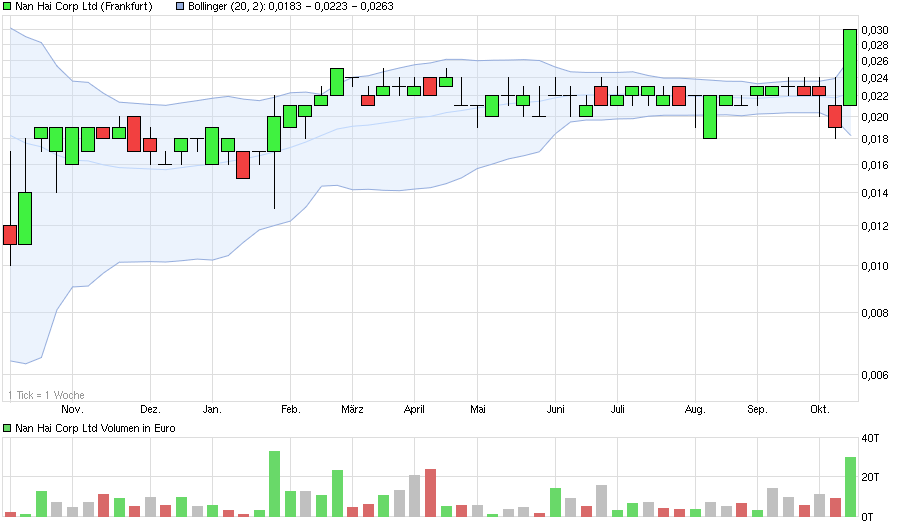Click the green Nan Hai Corp Ltd legend swatch
The height and width of the screenshot is (526, 900).
point(7,7)
